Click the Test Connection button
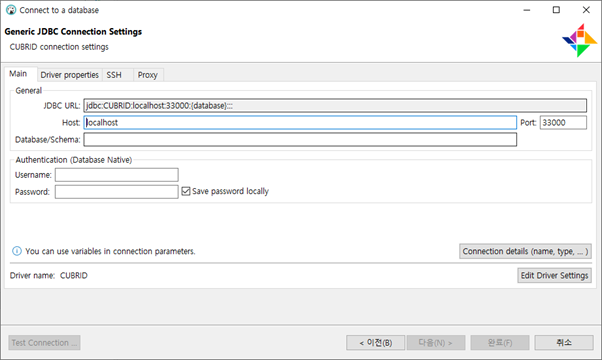Screen dimensions: 602x360 [x=44, y=342]
